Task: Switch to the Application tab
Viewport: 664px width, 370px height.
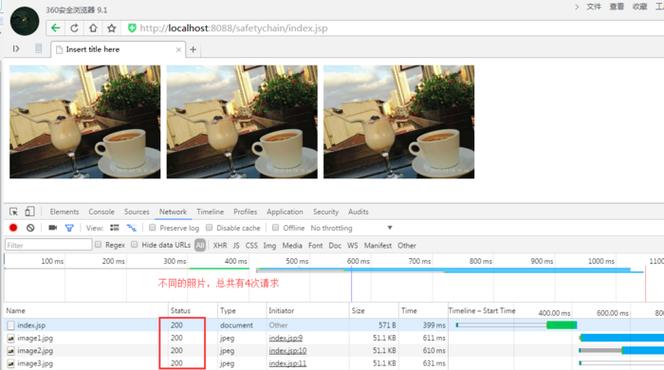Action: coord(285,212)
